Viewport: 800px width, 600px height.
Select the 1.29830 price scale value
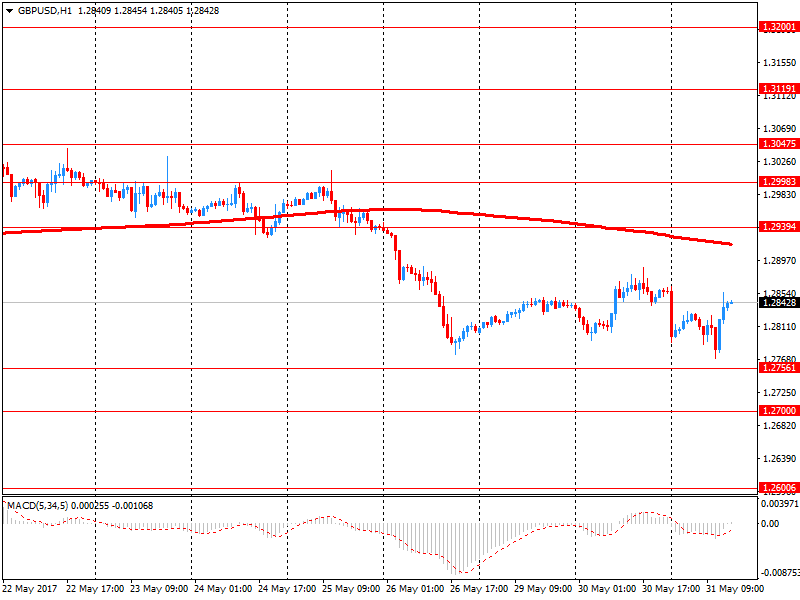coord(780,195)
